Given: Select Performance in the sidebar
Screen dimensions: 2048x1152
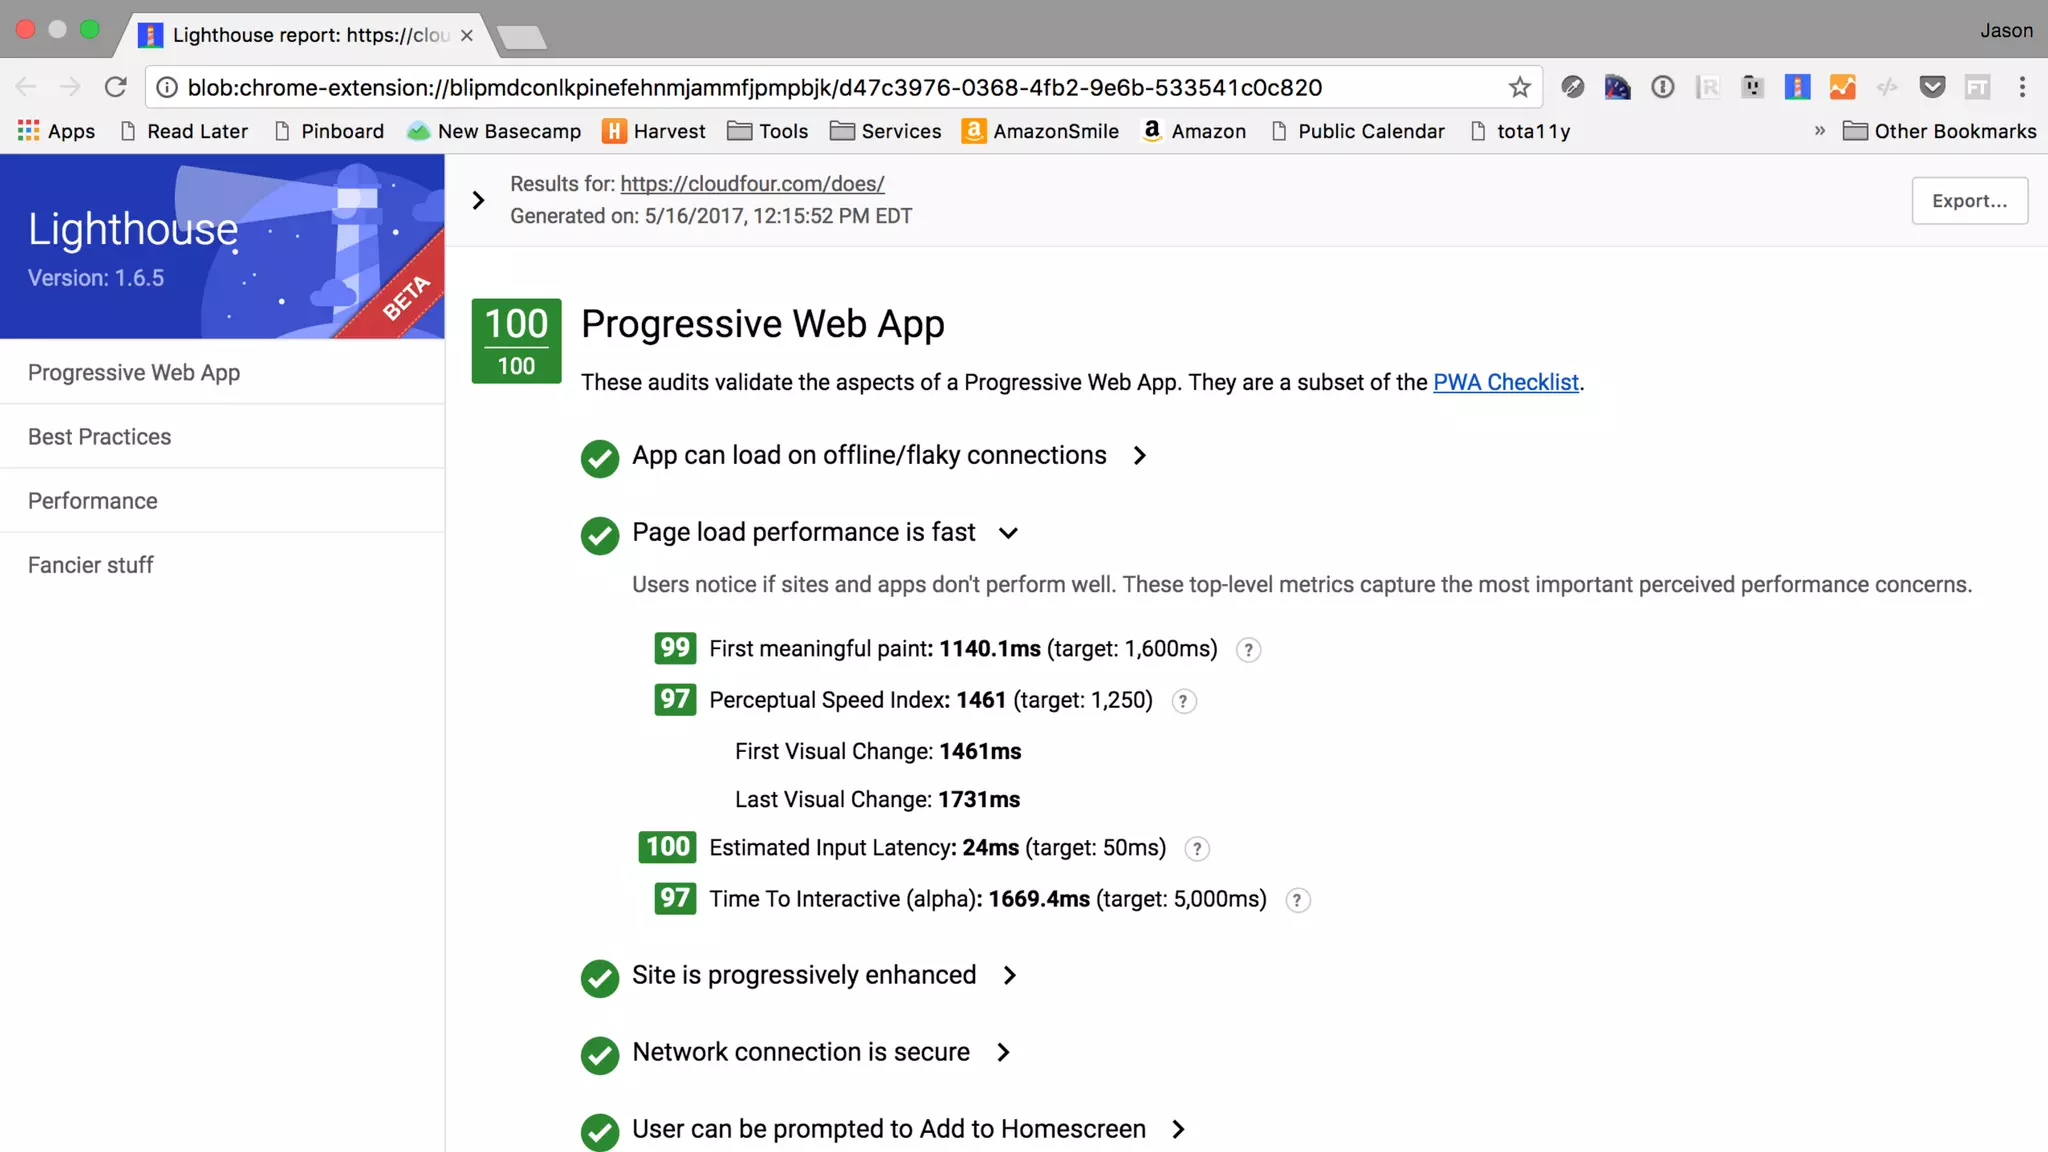Looking at the screenshot, I should [x=92, y=501].
